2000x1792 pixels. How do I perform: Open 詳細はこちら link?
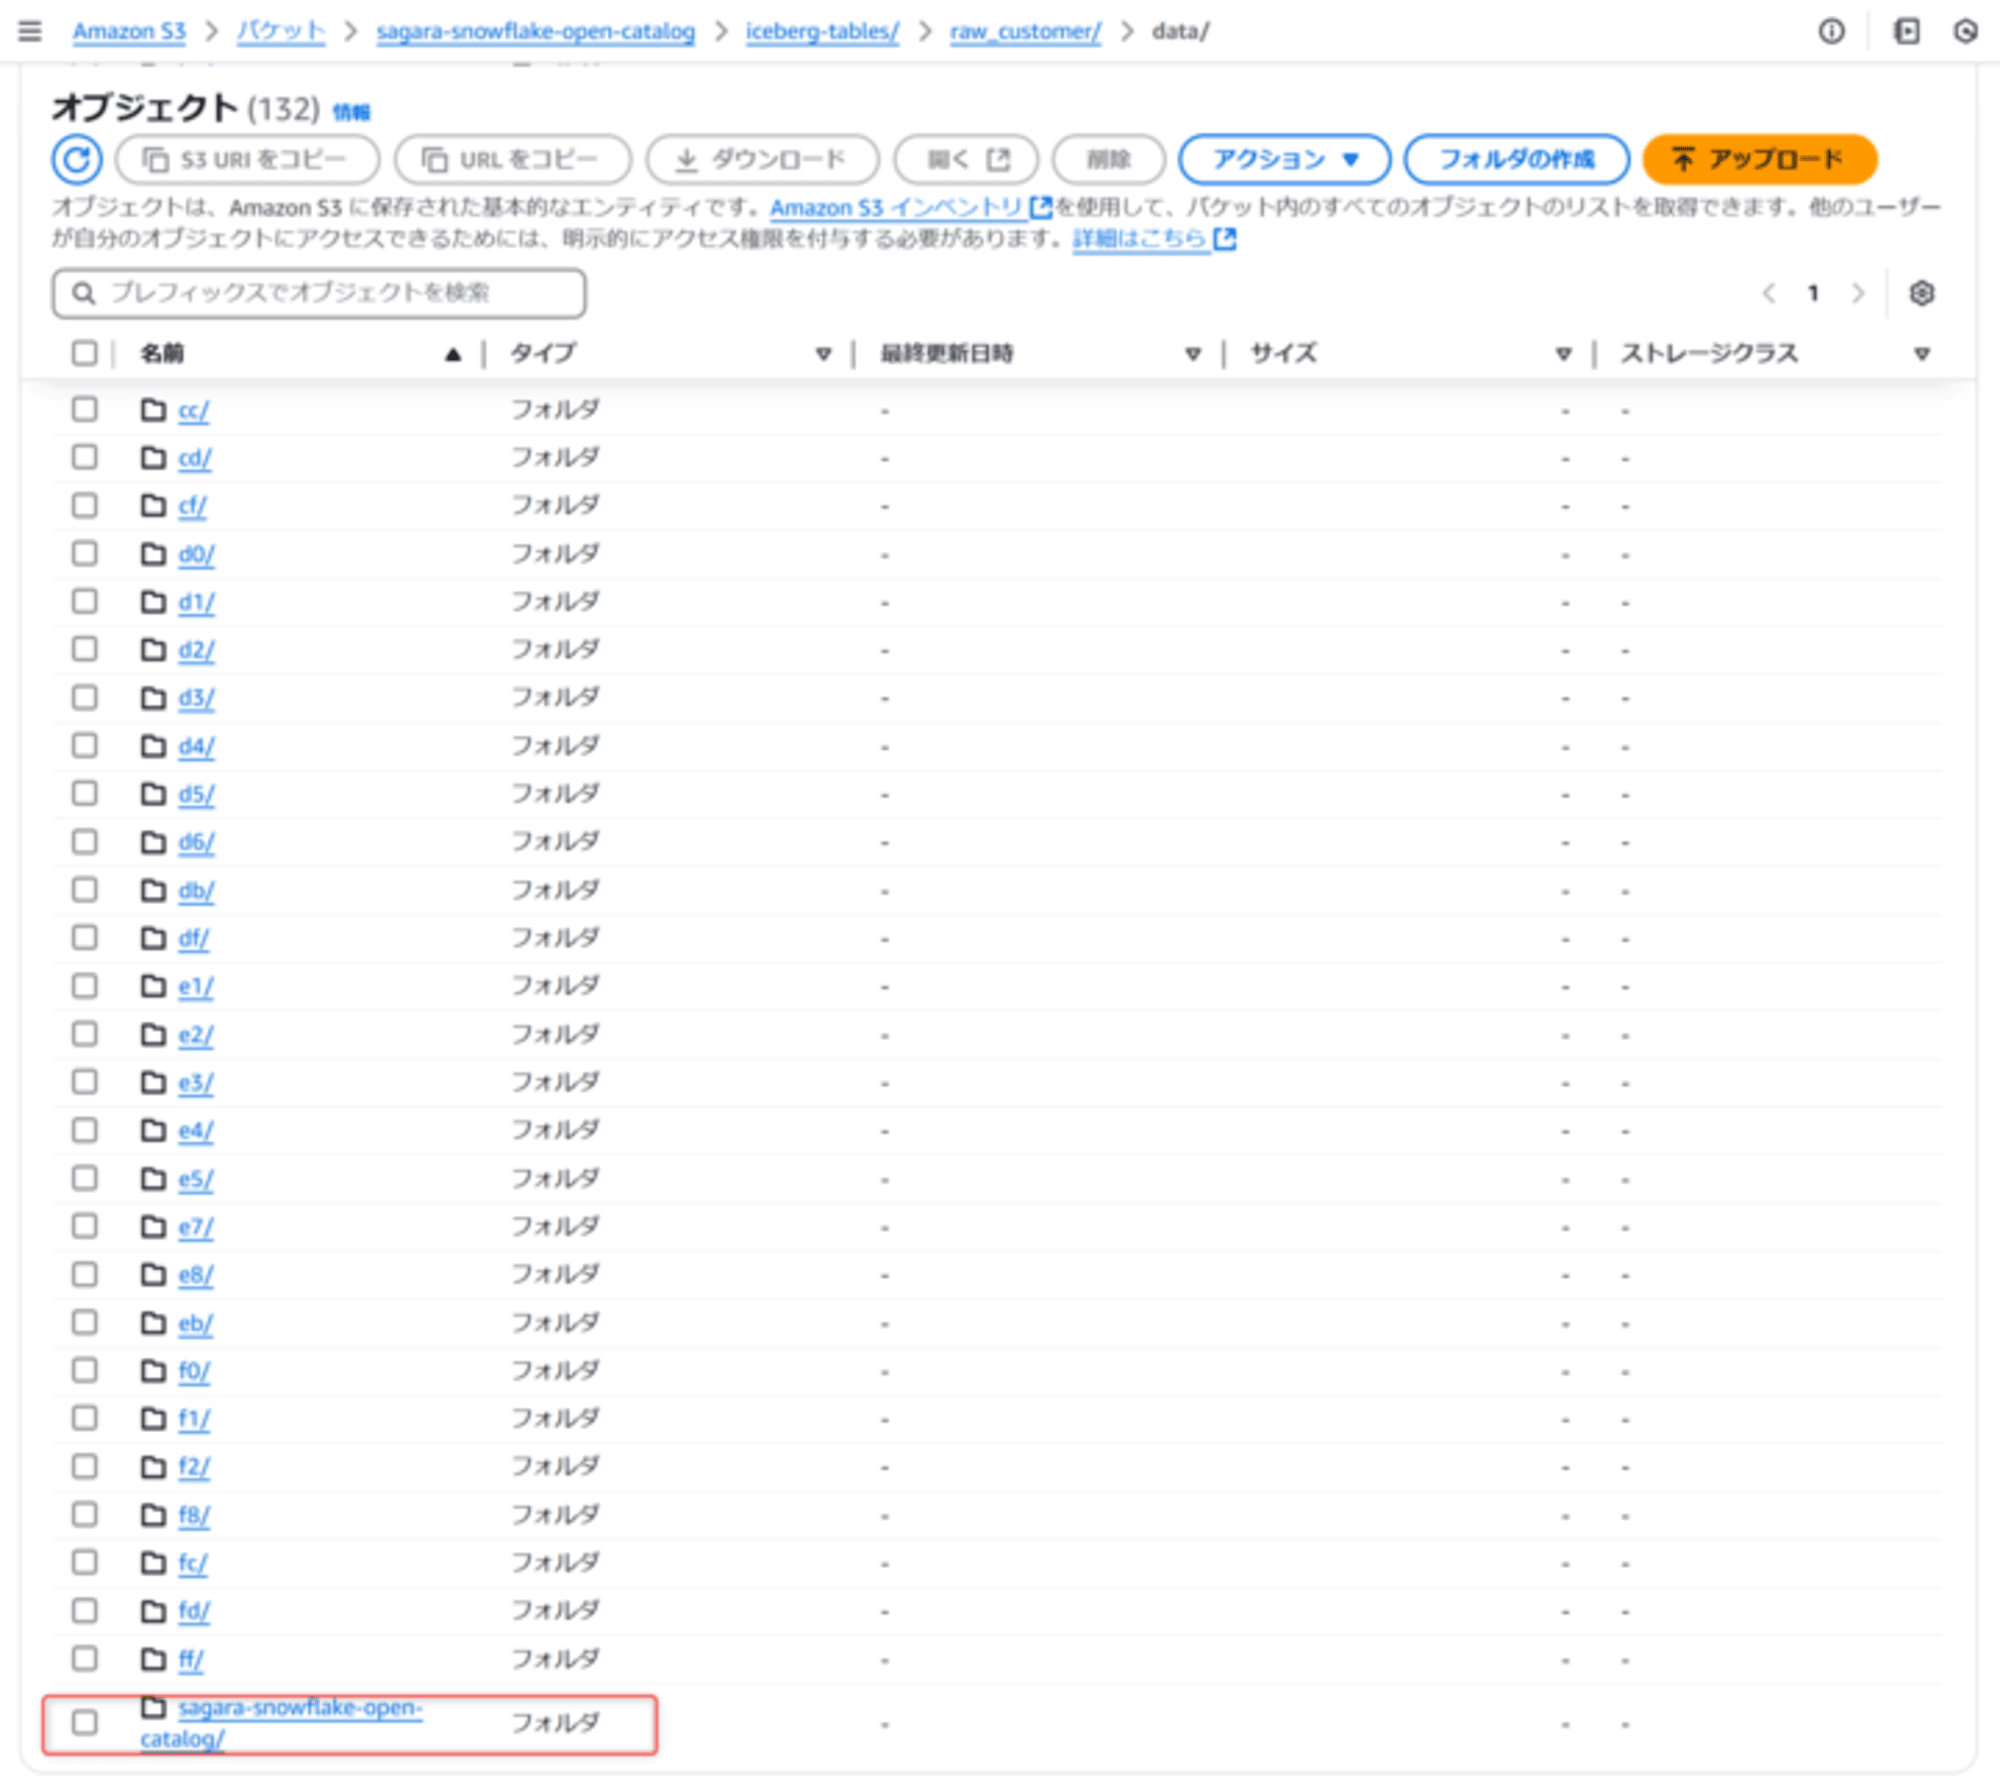coord(1154,238)
